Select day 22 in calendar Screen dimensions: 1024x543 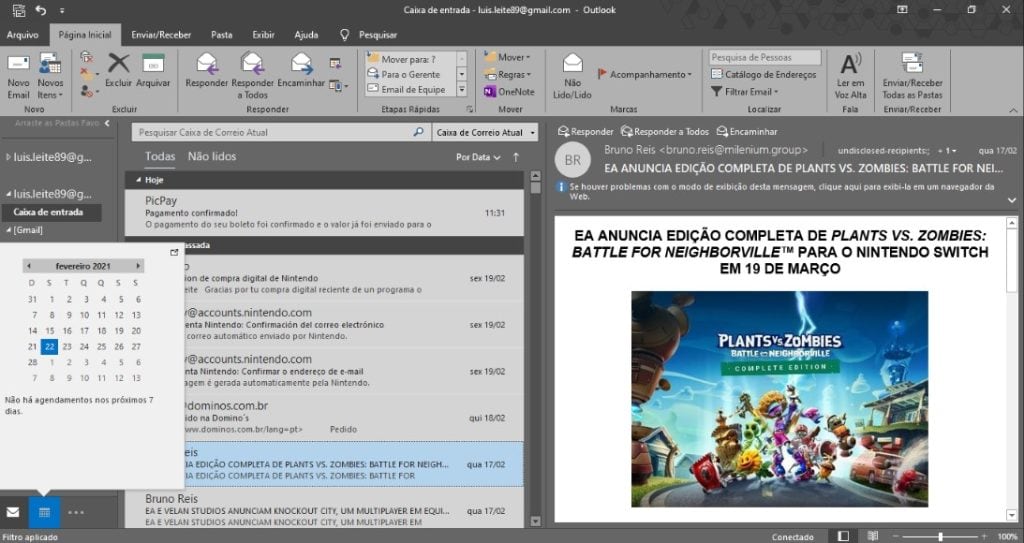50,346
